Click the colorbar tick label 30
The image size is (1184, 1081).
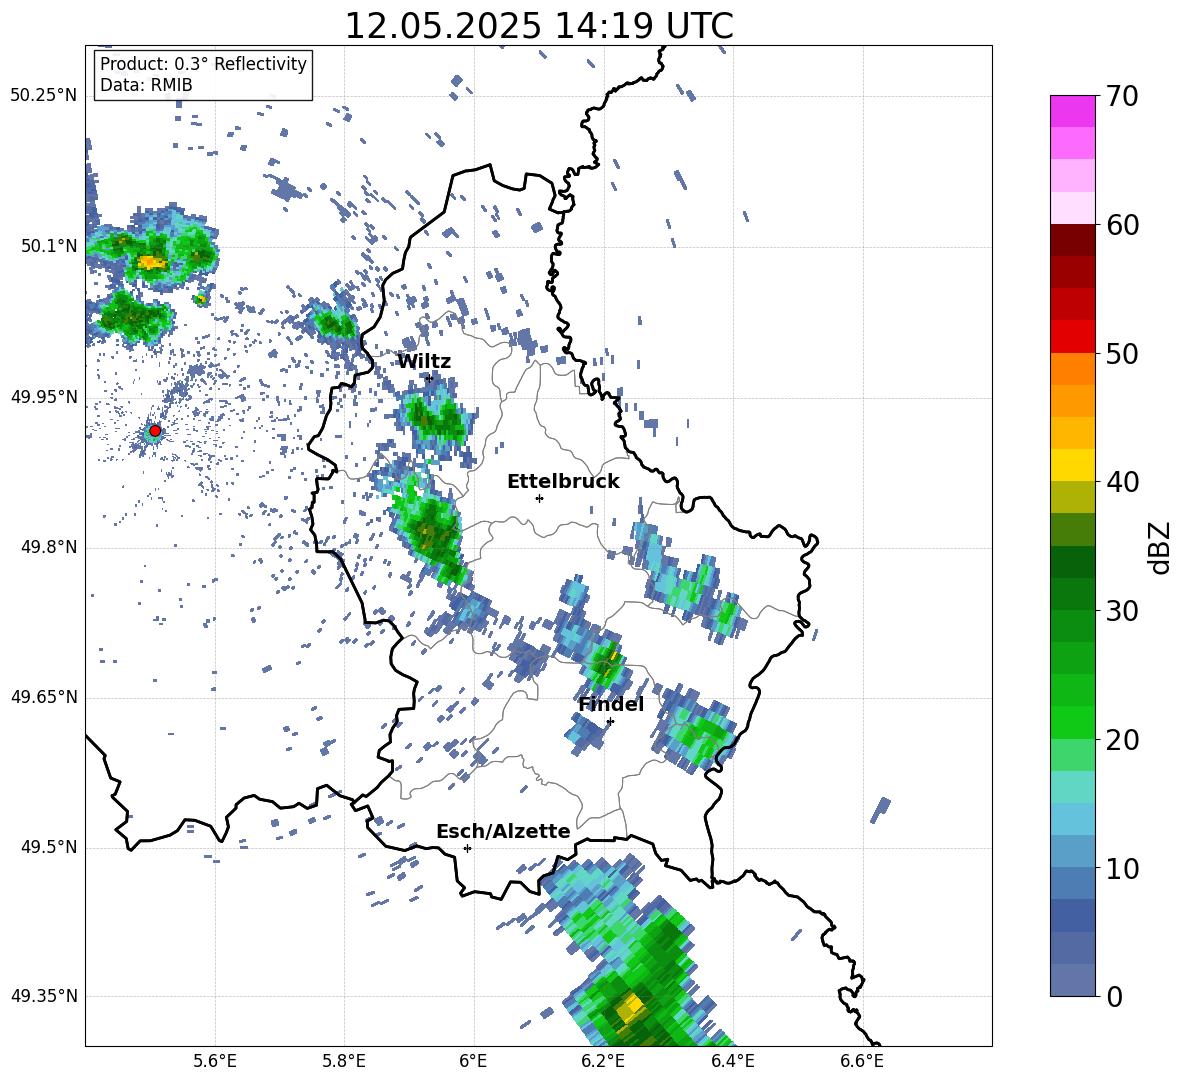pyautogui.click(x=1122, y=611)
